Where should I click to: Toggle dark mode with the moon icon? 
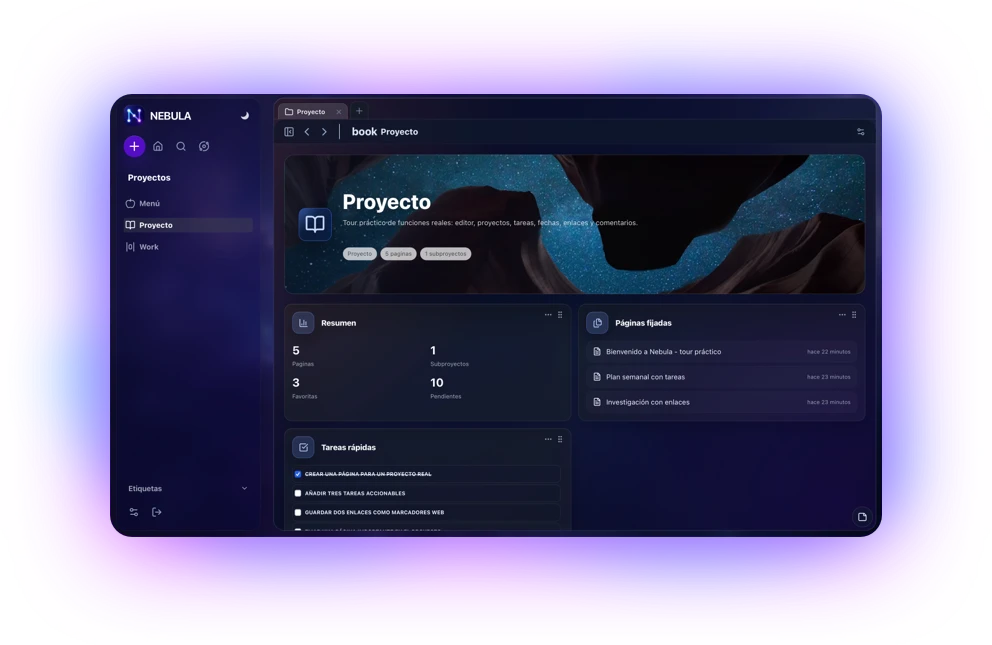245,116
